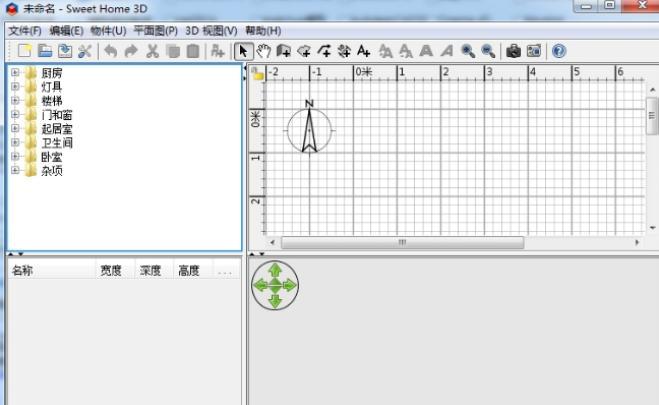Screen dimensions: 659x405
Task: Click the Add furniture to home icon
Action: (x=218, y=51)
